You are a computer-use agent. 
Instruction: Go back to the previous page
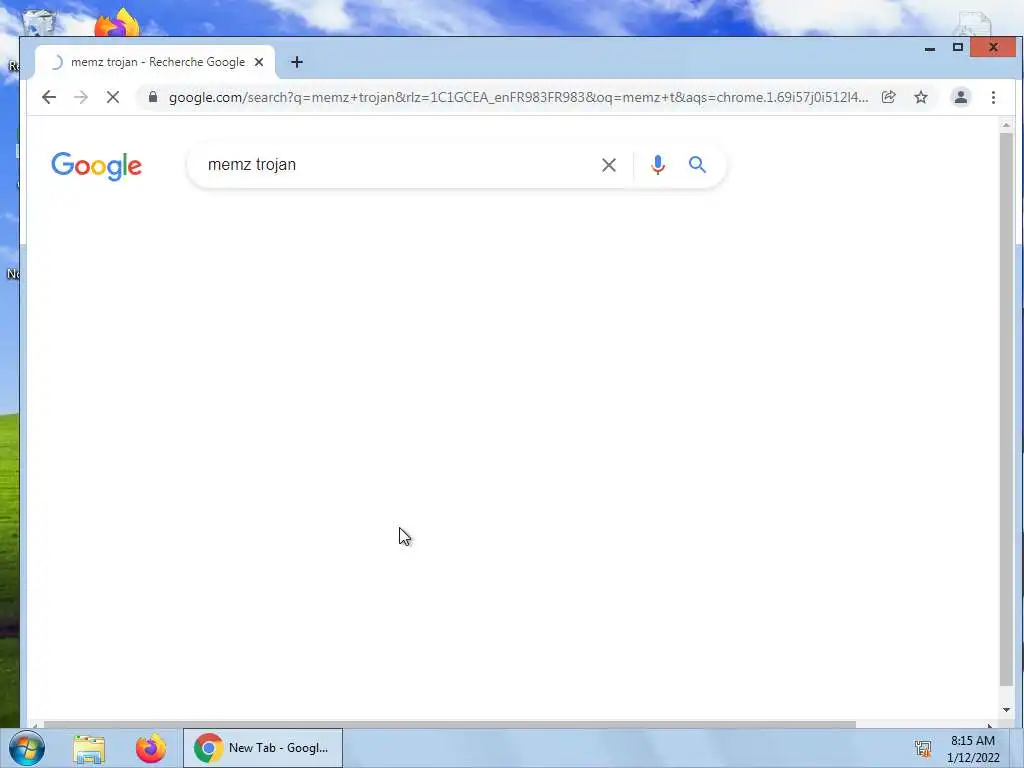49,97
